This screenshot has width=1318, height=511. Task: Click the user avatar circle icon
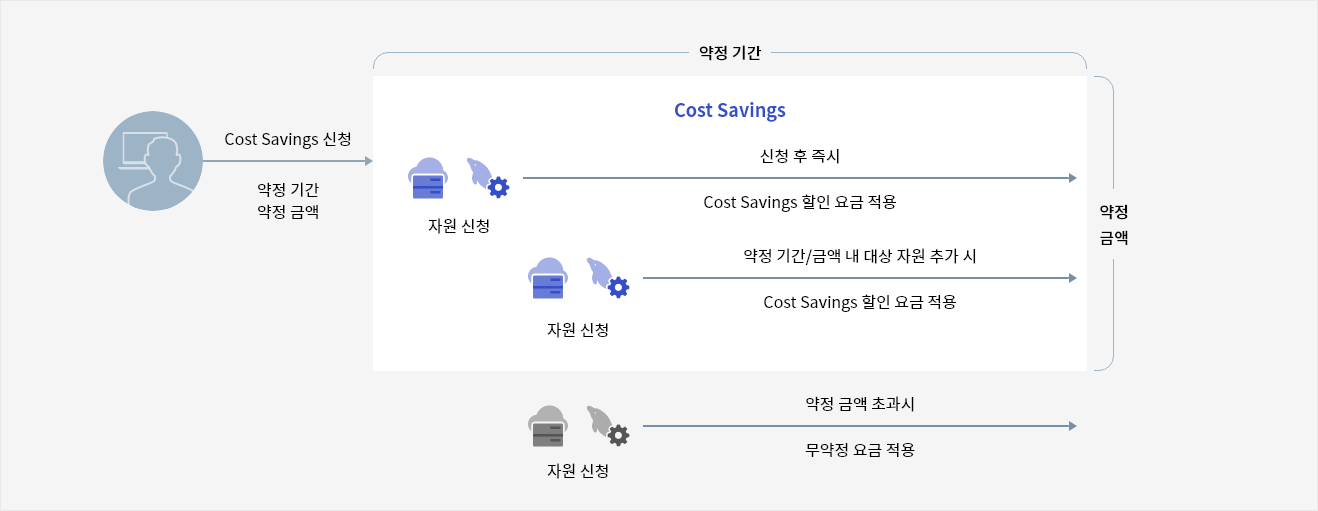pyautogui.click(x=153, y=161)
